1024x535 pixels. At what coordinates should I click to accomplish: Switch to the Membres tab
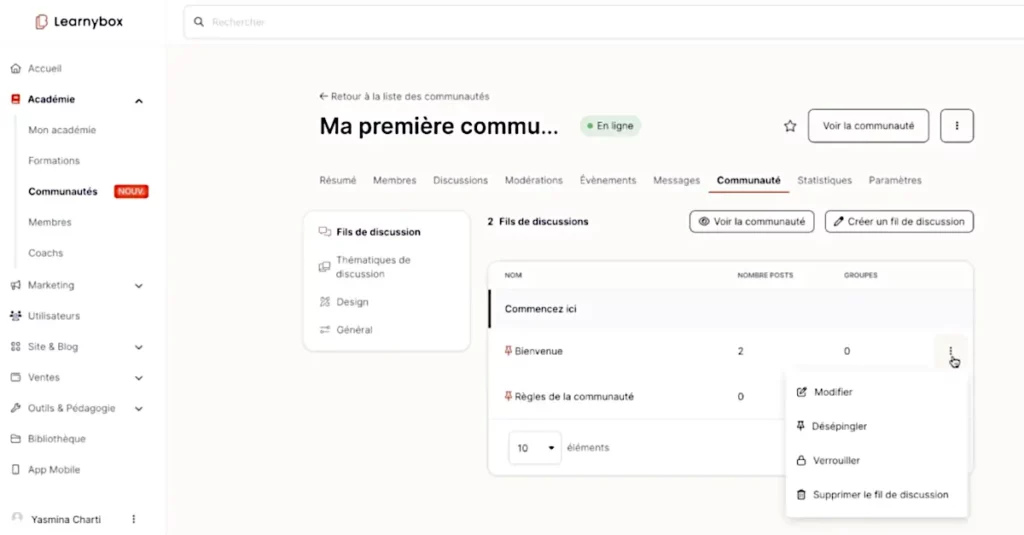coord(394,180)
